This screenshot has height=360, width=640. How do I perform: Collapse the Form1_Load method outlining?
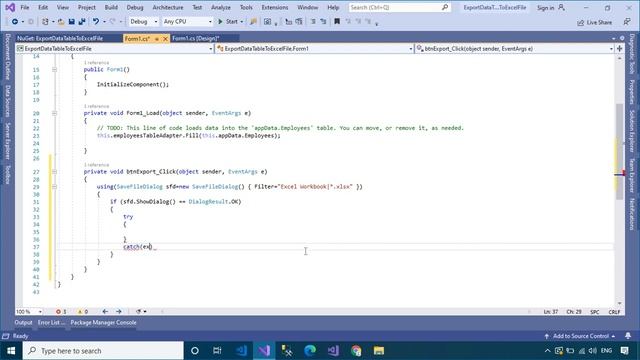coord(54,113)
